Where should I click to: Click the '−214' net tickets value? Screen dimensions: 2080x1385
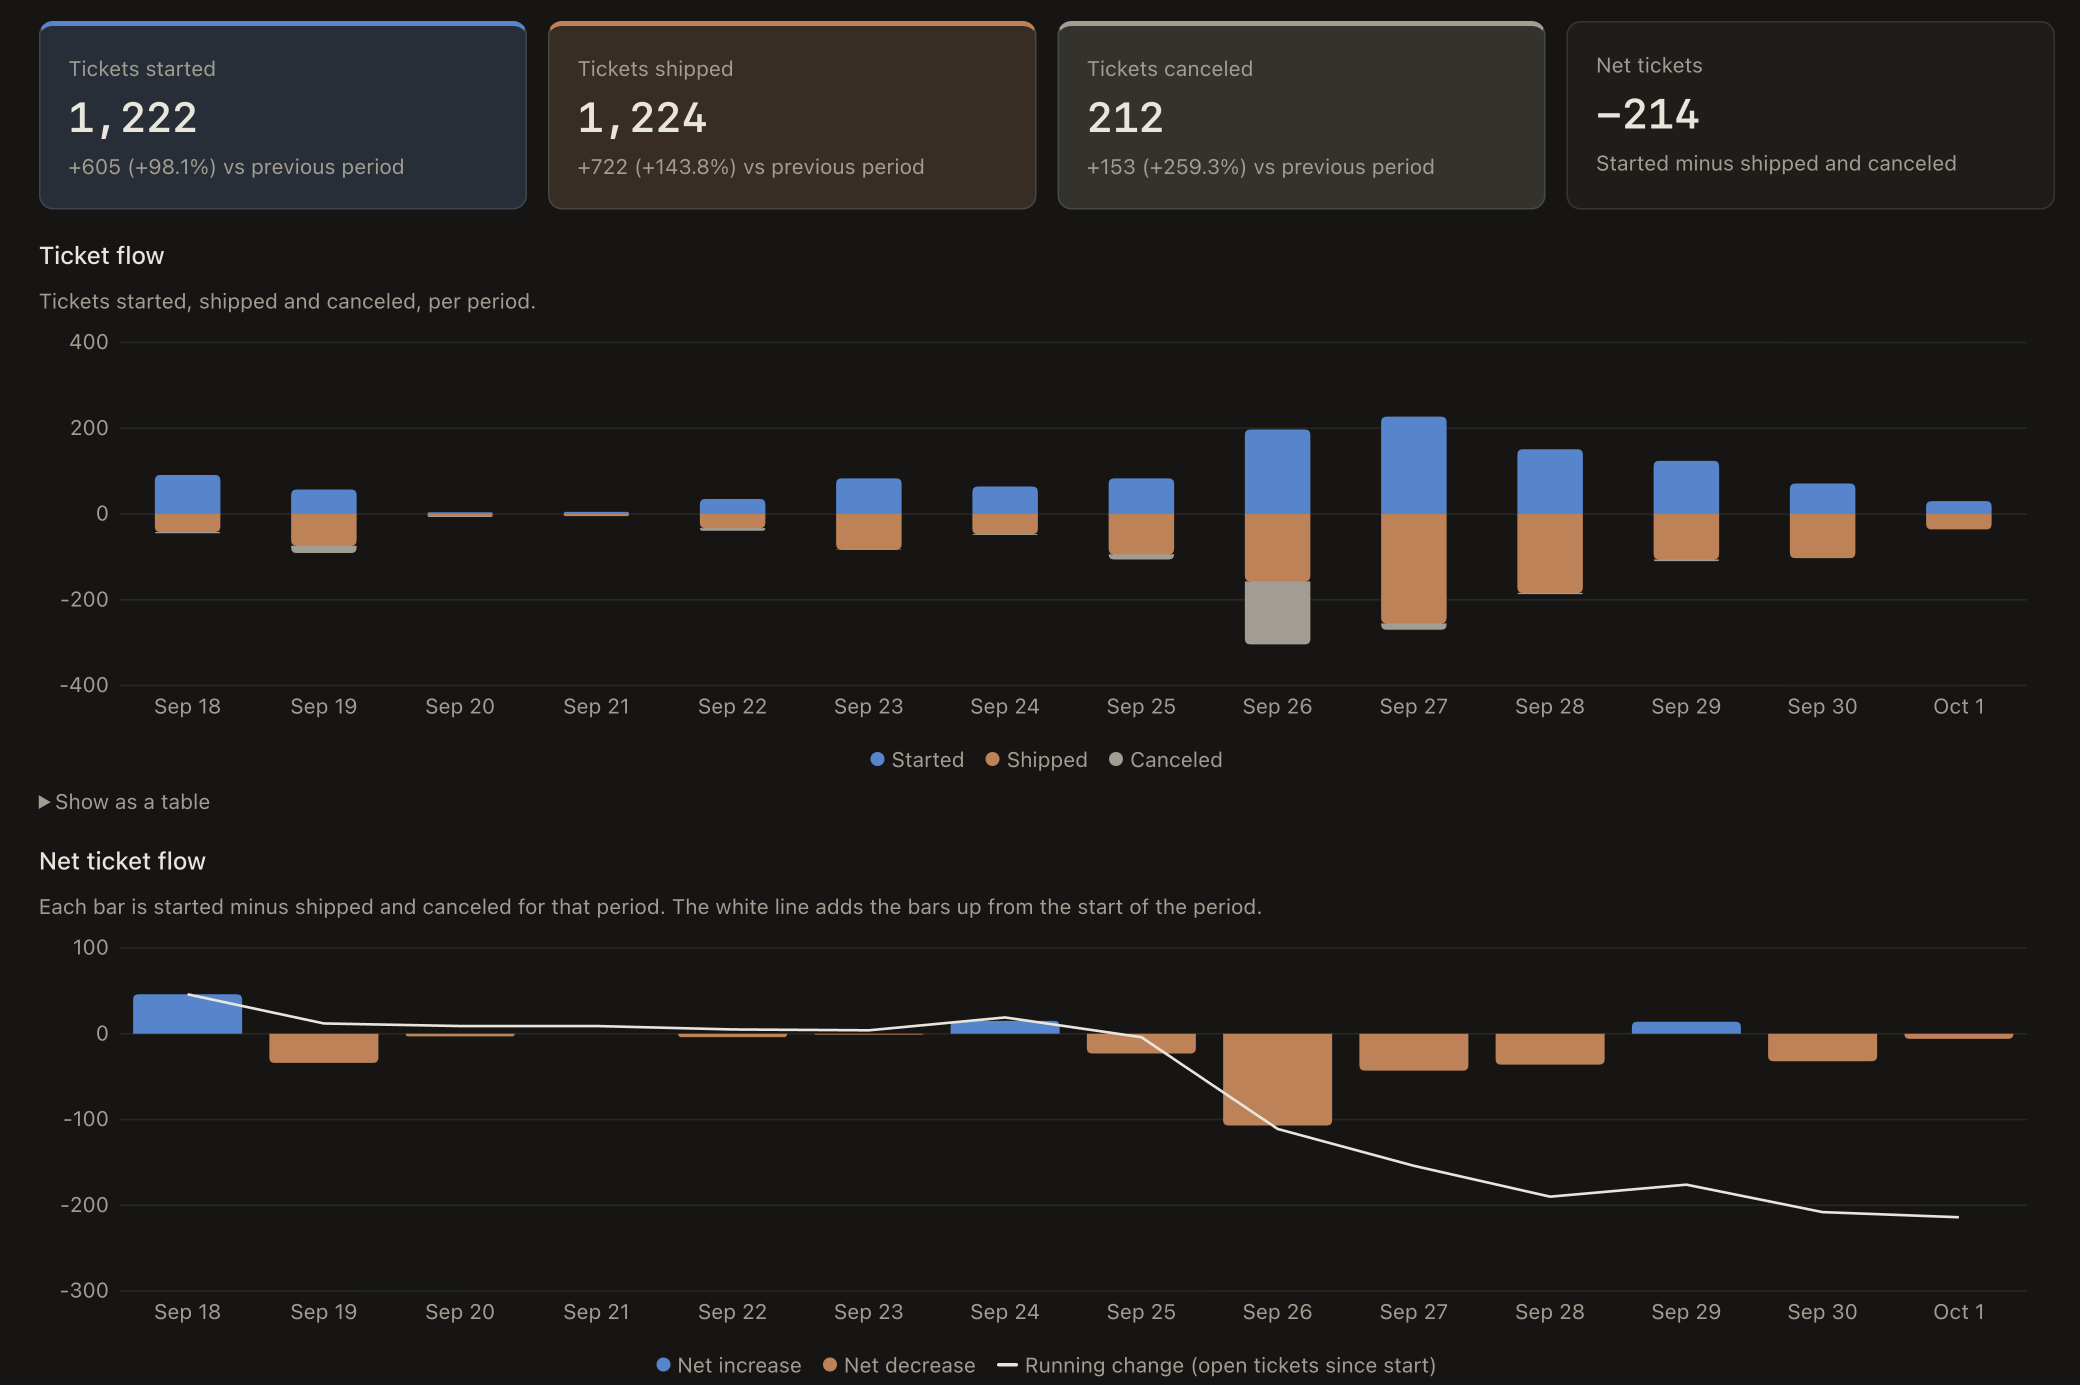coord(1647,115)
